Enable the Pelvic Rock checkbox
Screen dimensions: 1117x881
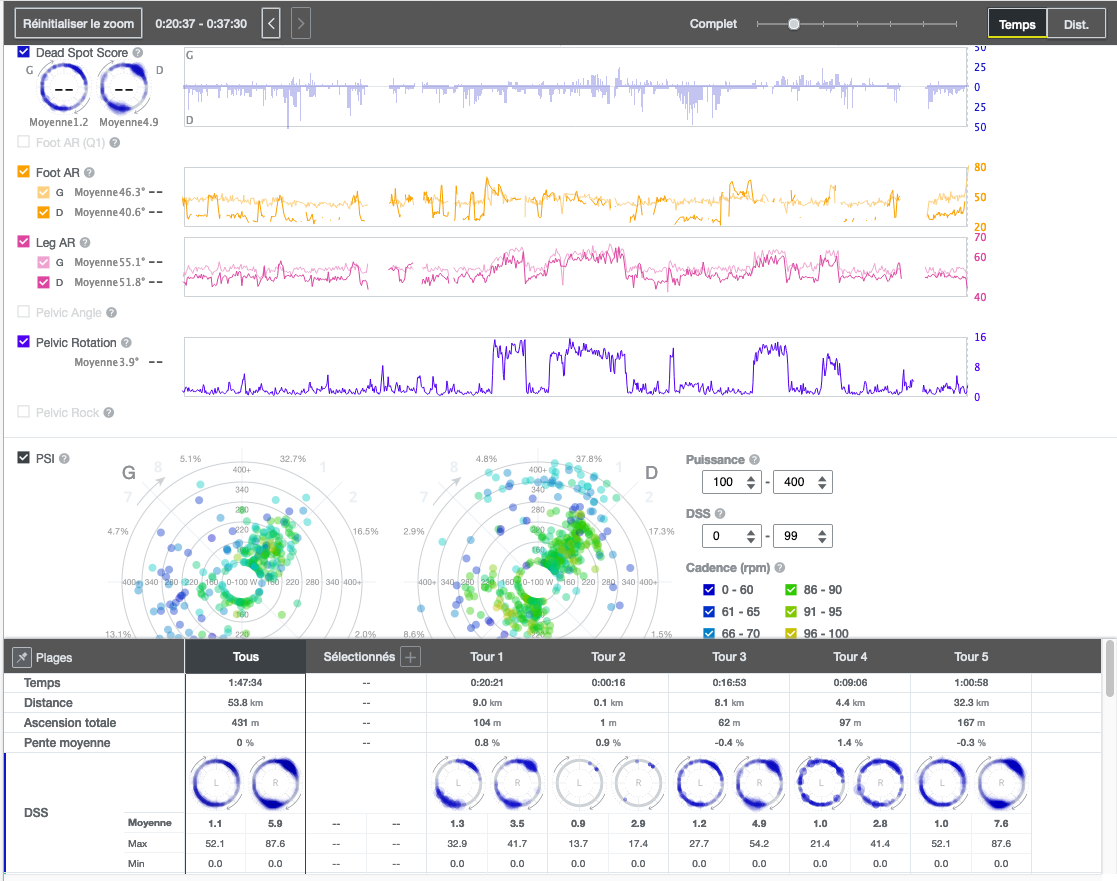point(24,412)
